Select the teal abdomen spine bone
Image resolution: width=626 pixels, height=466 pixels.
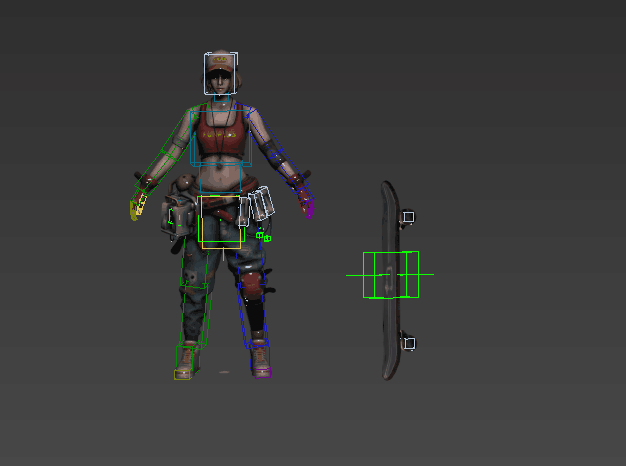click(220, 179)
